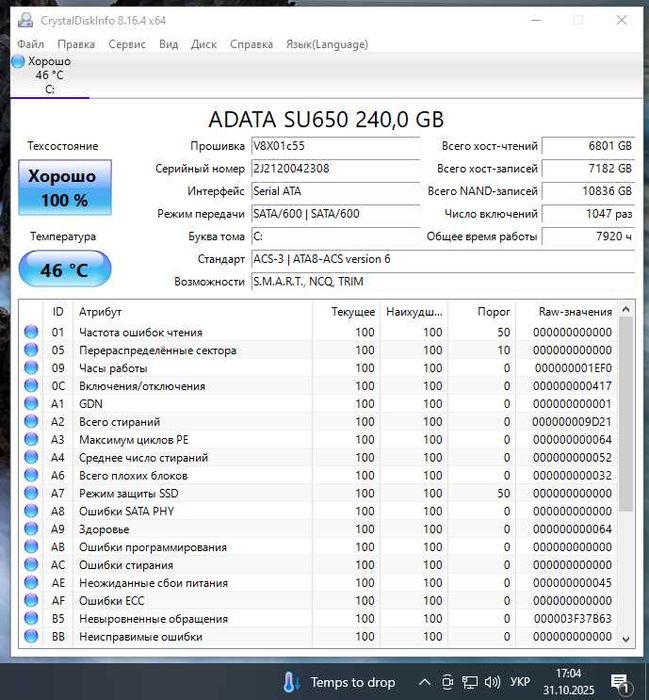Click the Стандарт field ACS-3
Viewport: 649px width, 700px height.
[443, 259]
